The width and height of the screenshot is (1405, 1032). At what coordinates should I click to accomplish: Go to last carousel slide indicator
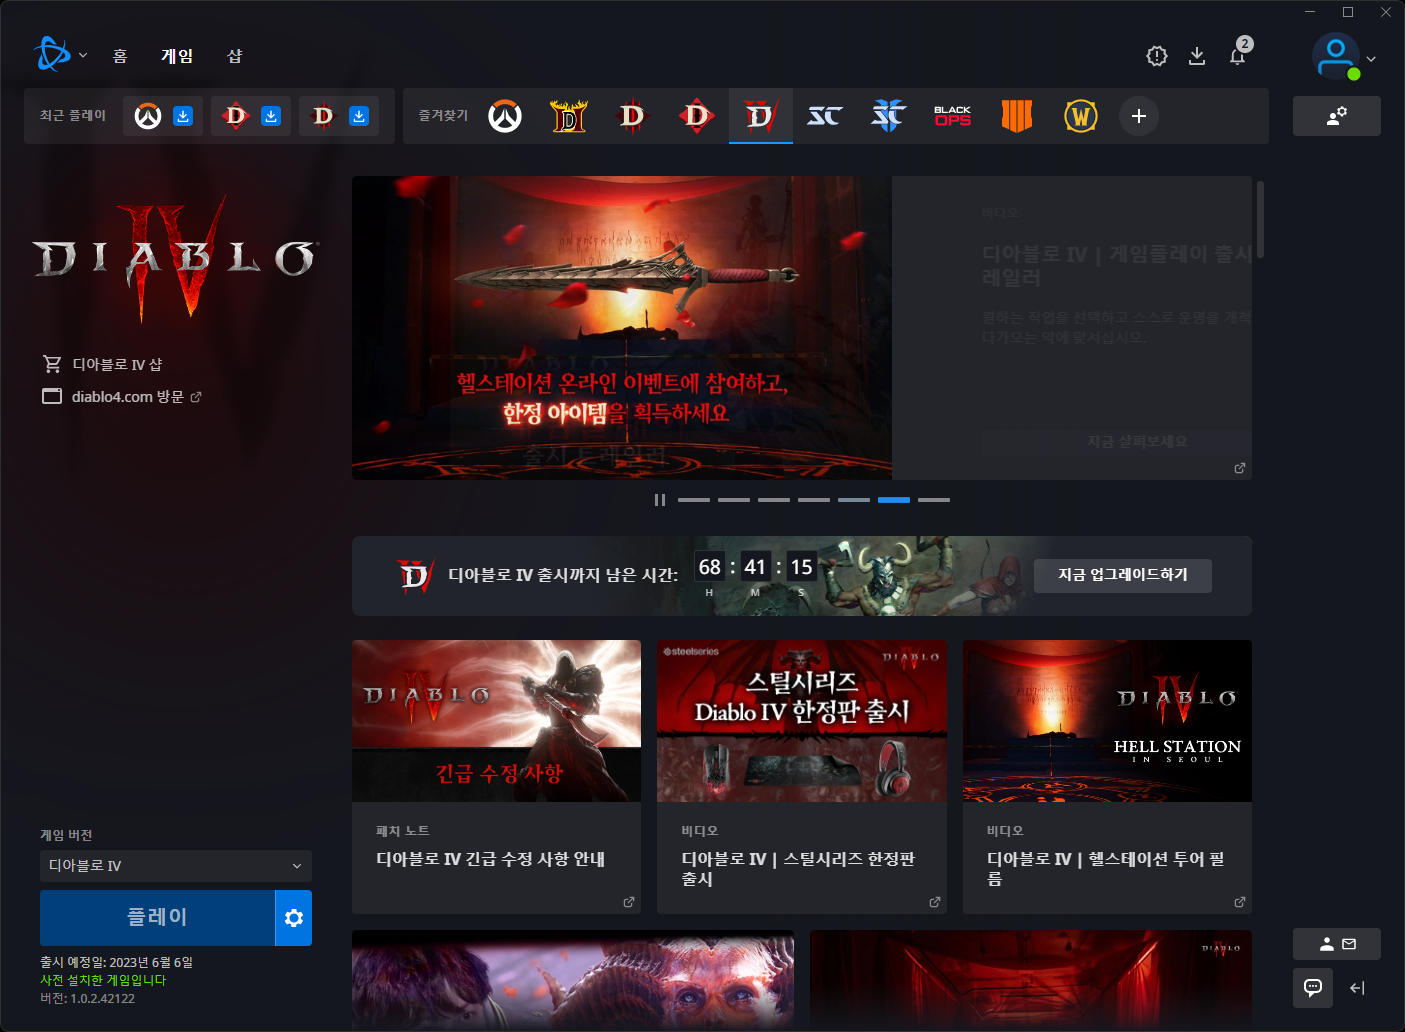point(934,500)
